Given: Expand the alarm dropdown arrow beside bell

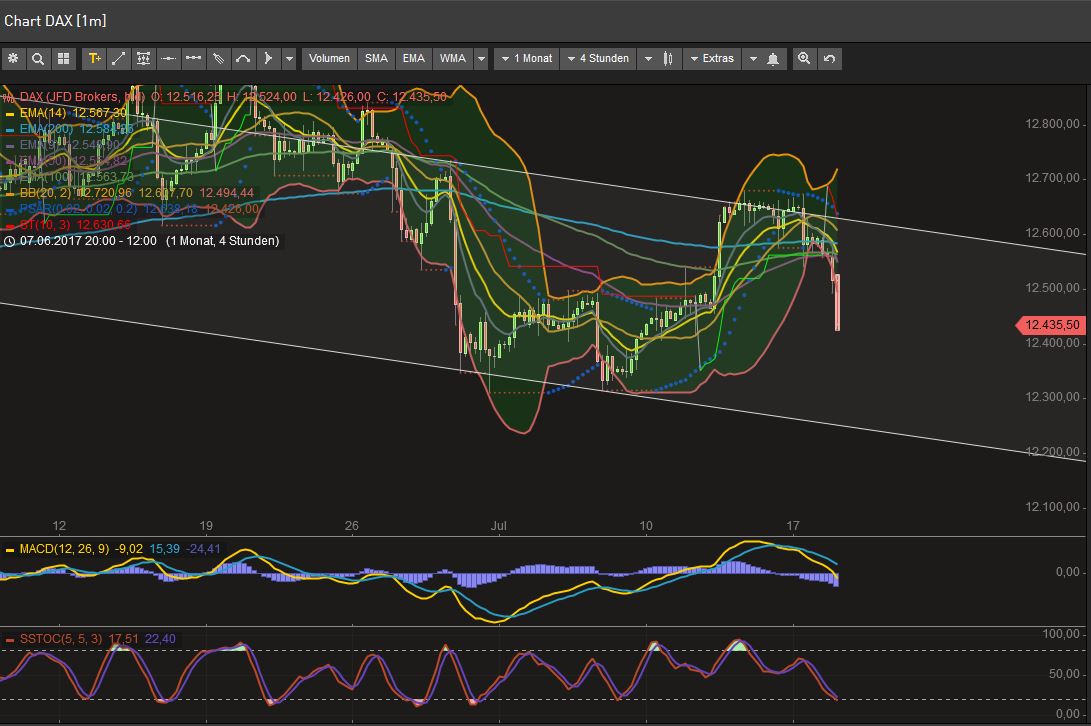Looking at the screenshot, I should pyautogui.click(x=753, y=58).
